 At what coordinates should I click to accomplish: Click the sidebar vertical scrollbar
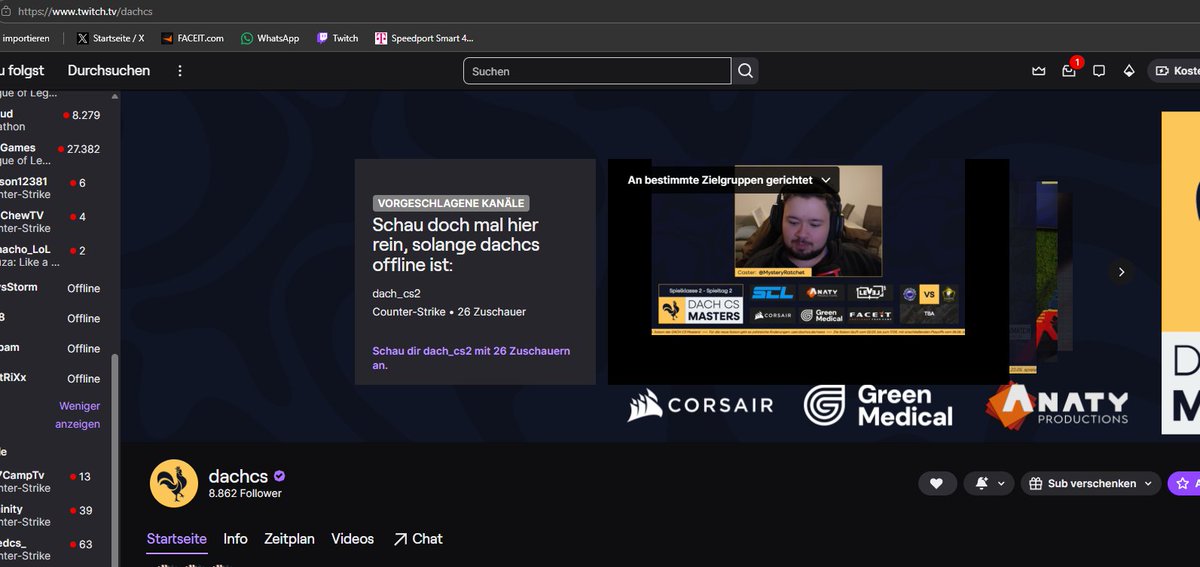(x=115, y=459)
